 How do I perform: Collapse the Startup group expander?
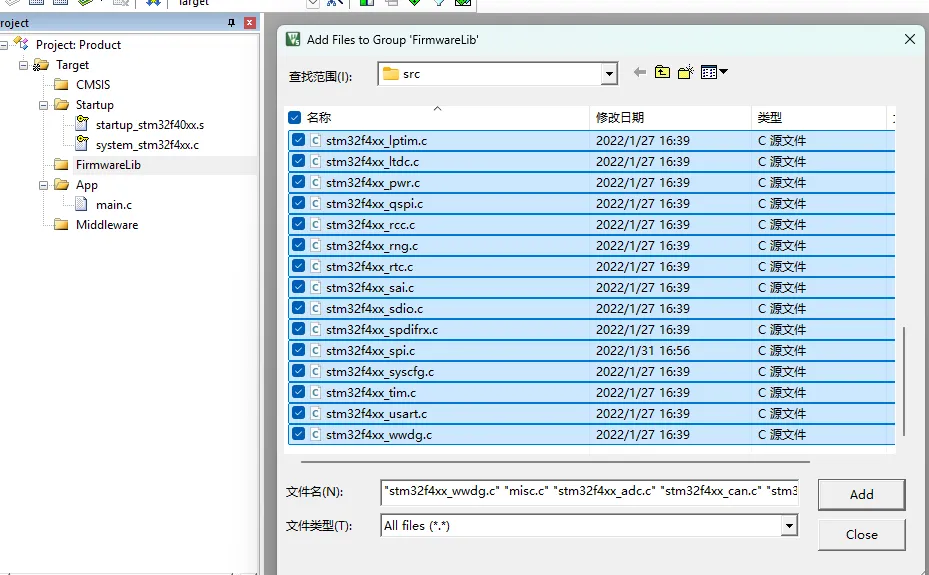43,105
